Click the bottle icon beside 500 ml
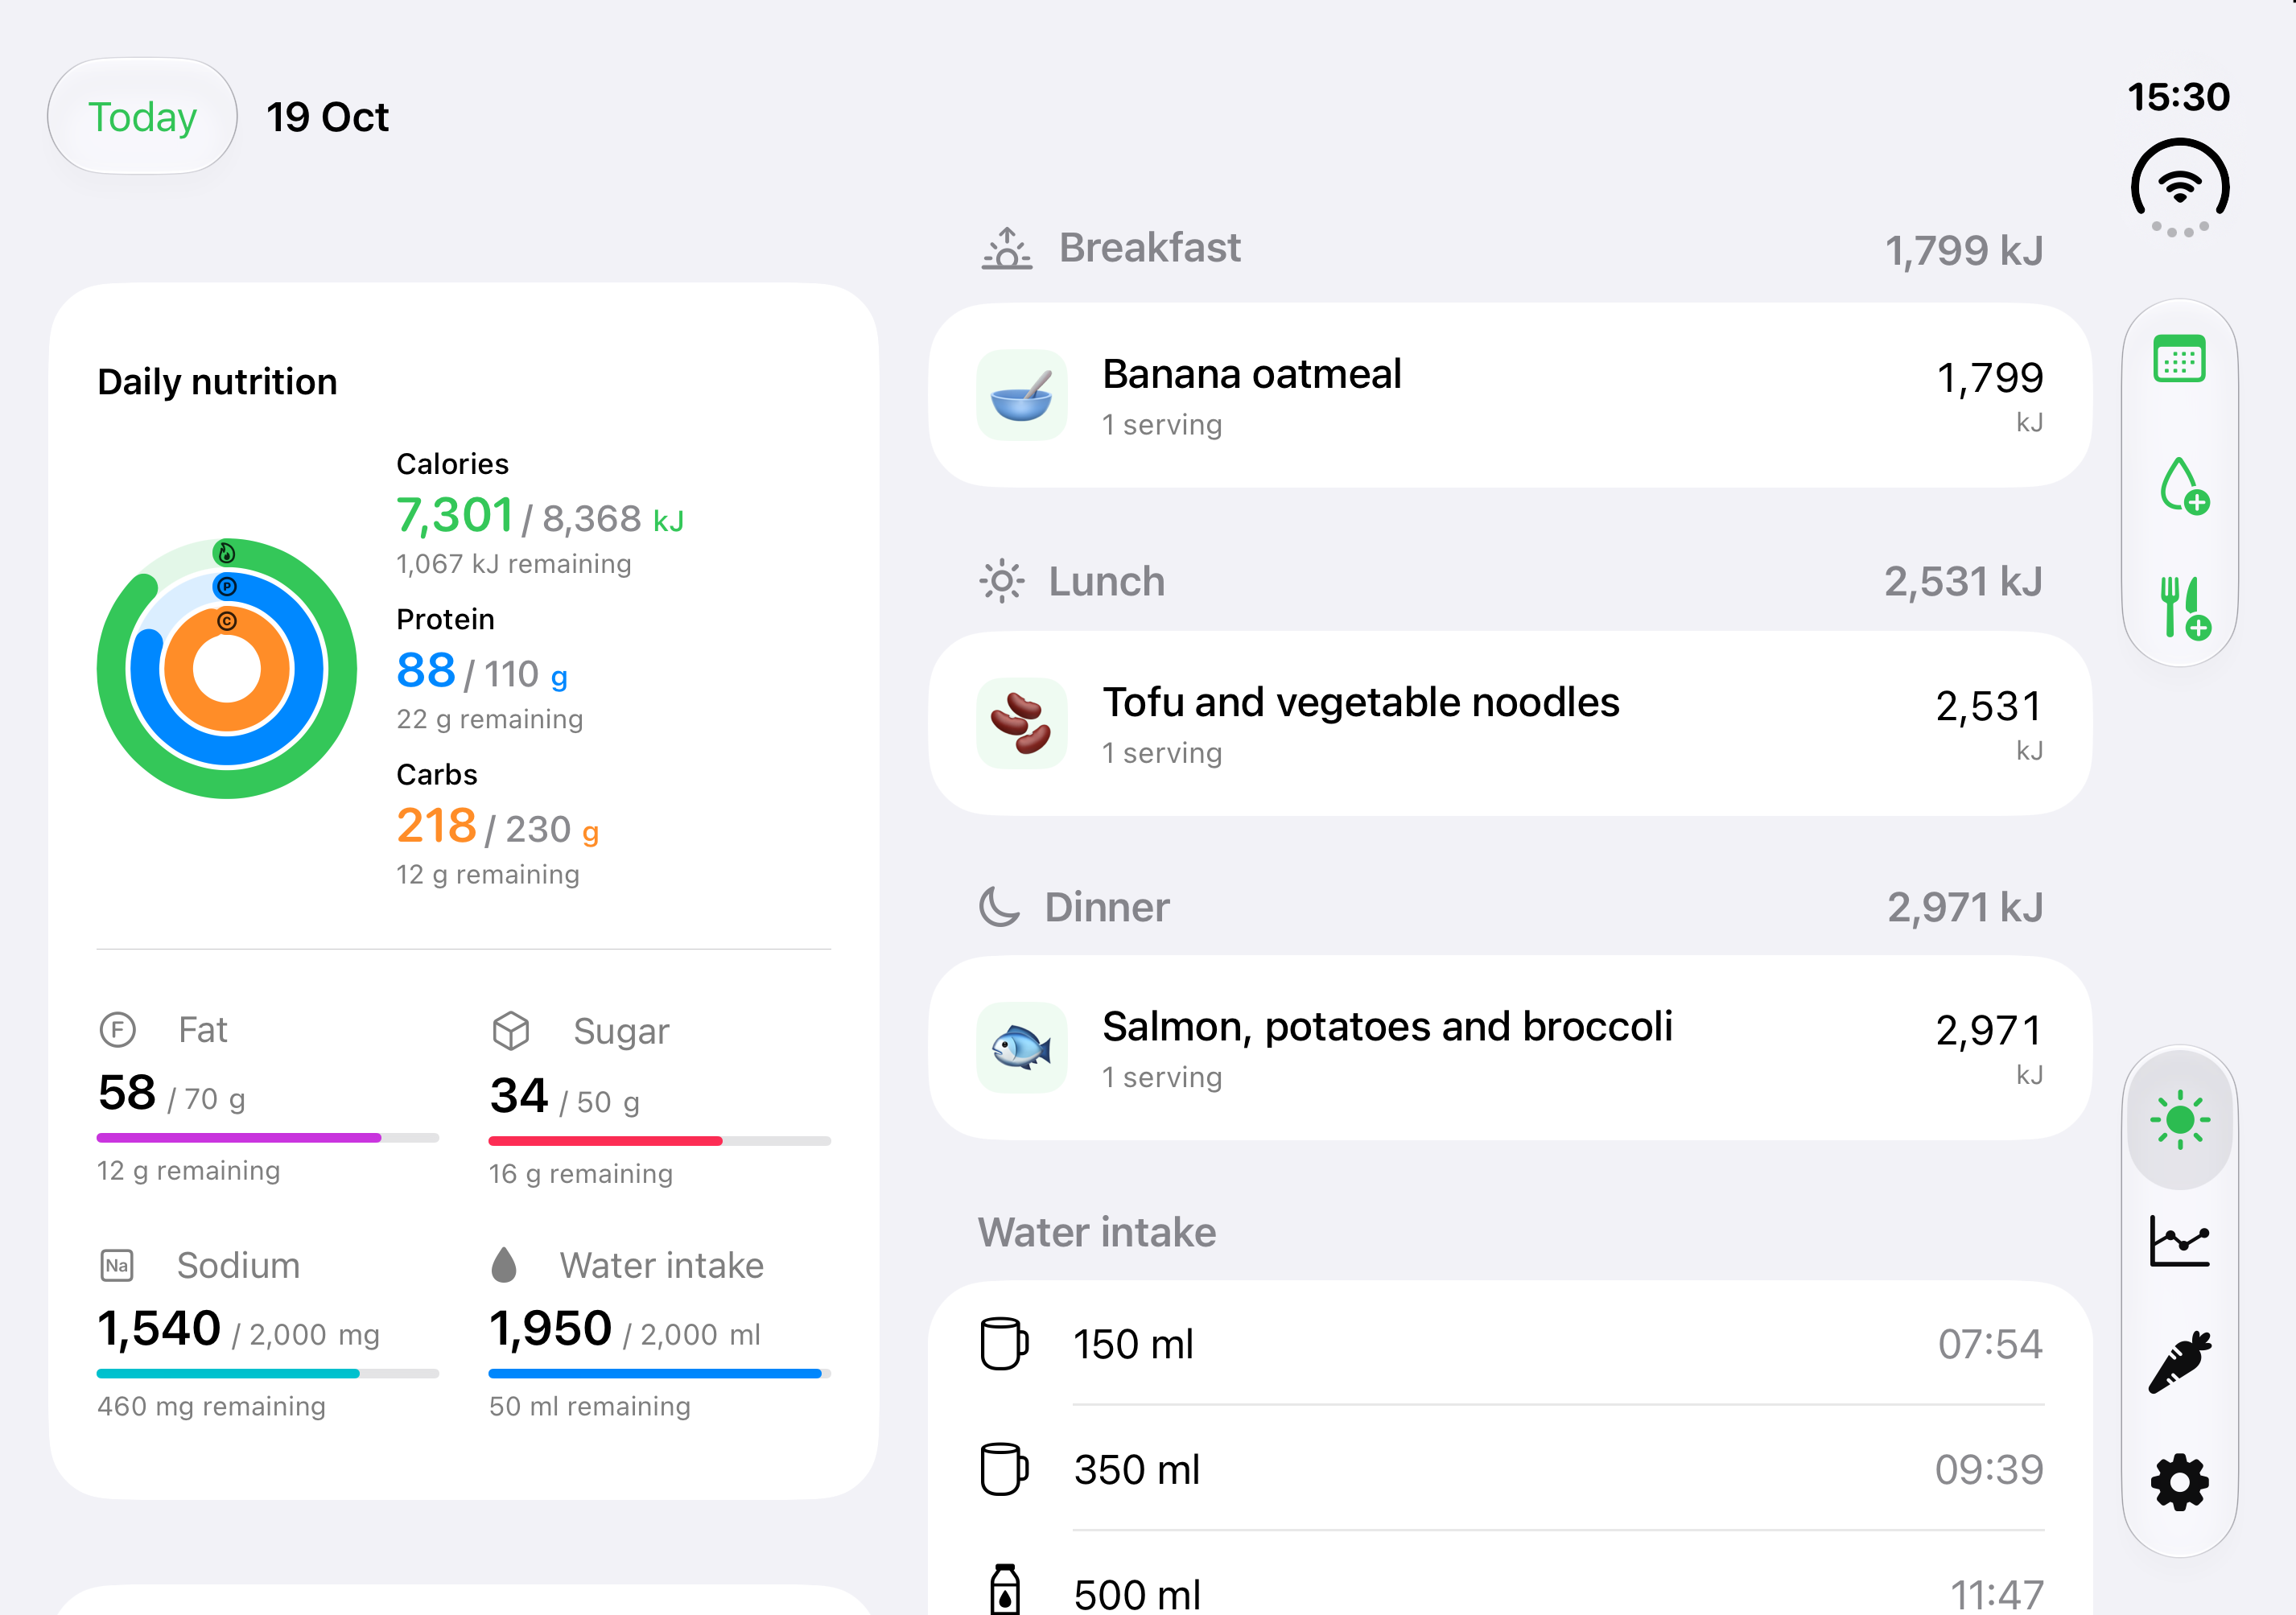 1004,1590
